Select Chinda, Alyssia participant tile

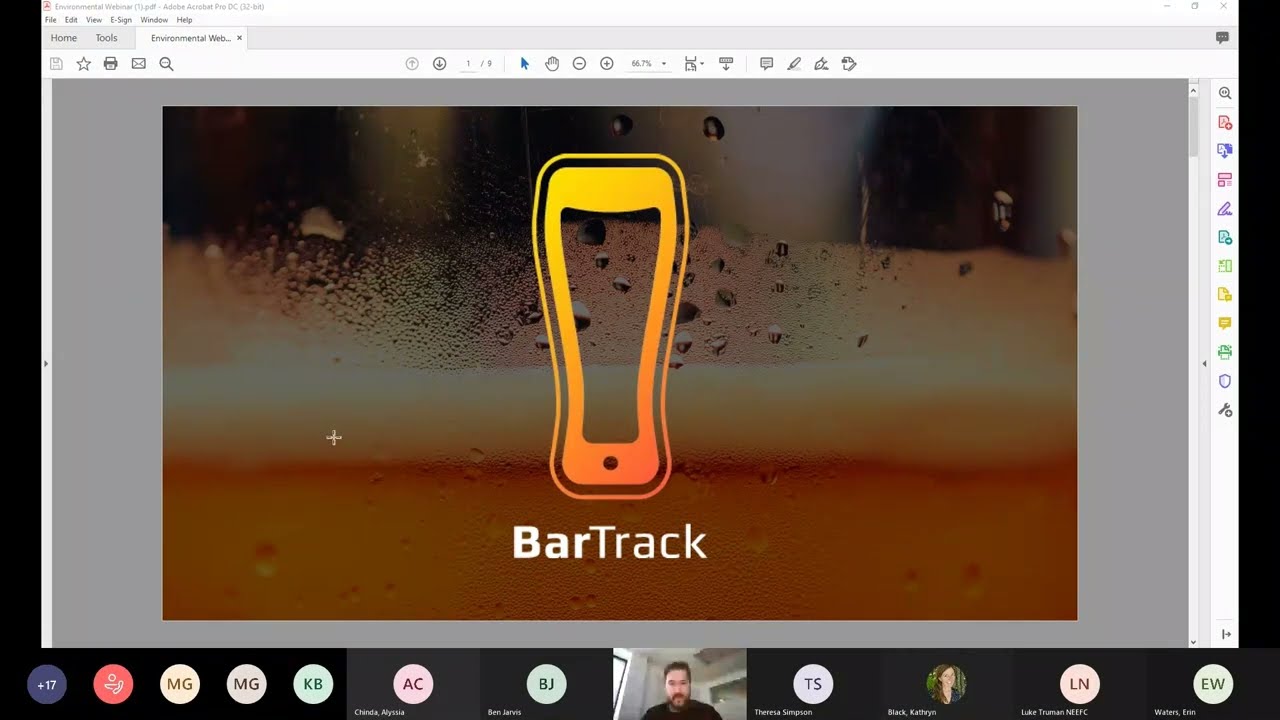coord(413,684)
